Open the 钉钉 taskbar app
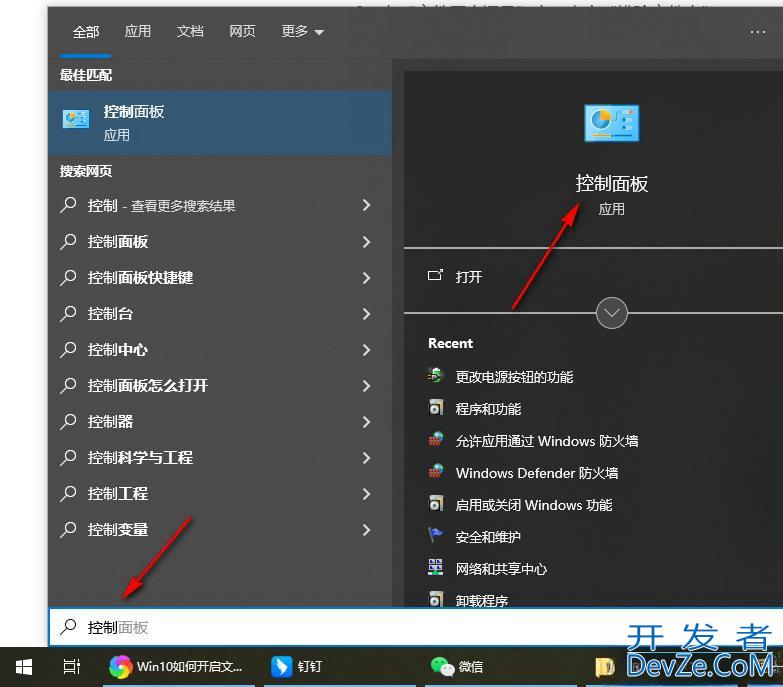The image size is (783, 687). [x=296, y=666]
